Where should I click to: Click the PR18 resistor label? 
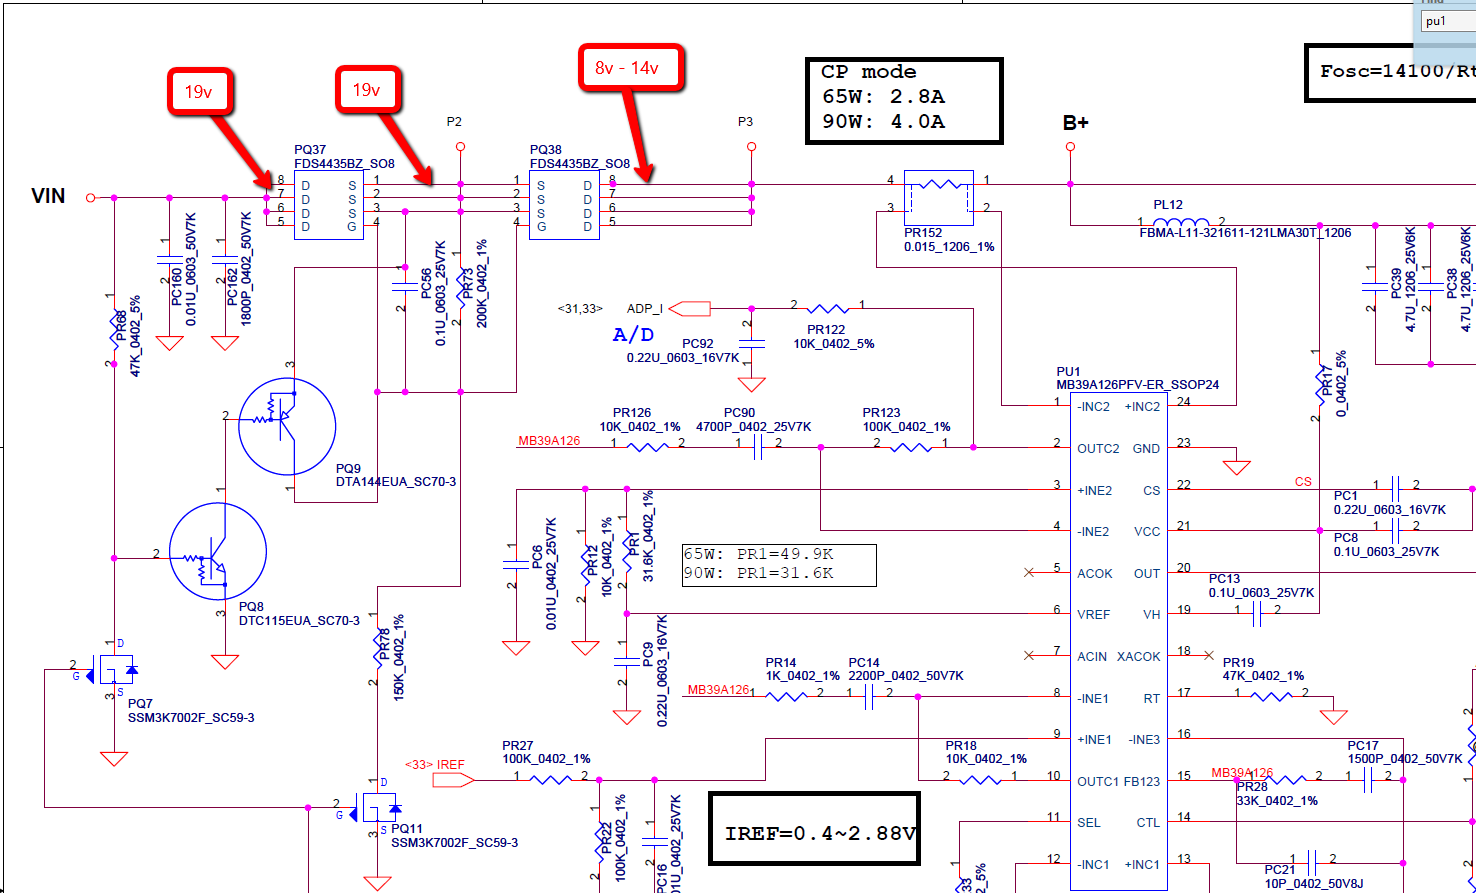tap(961, 746)
